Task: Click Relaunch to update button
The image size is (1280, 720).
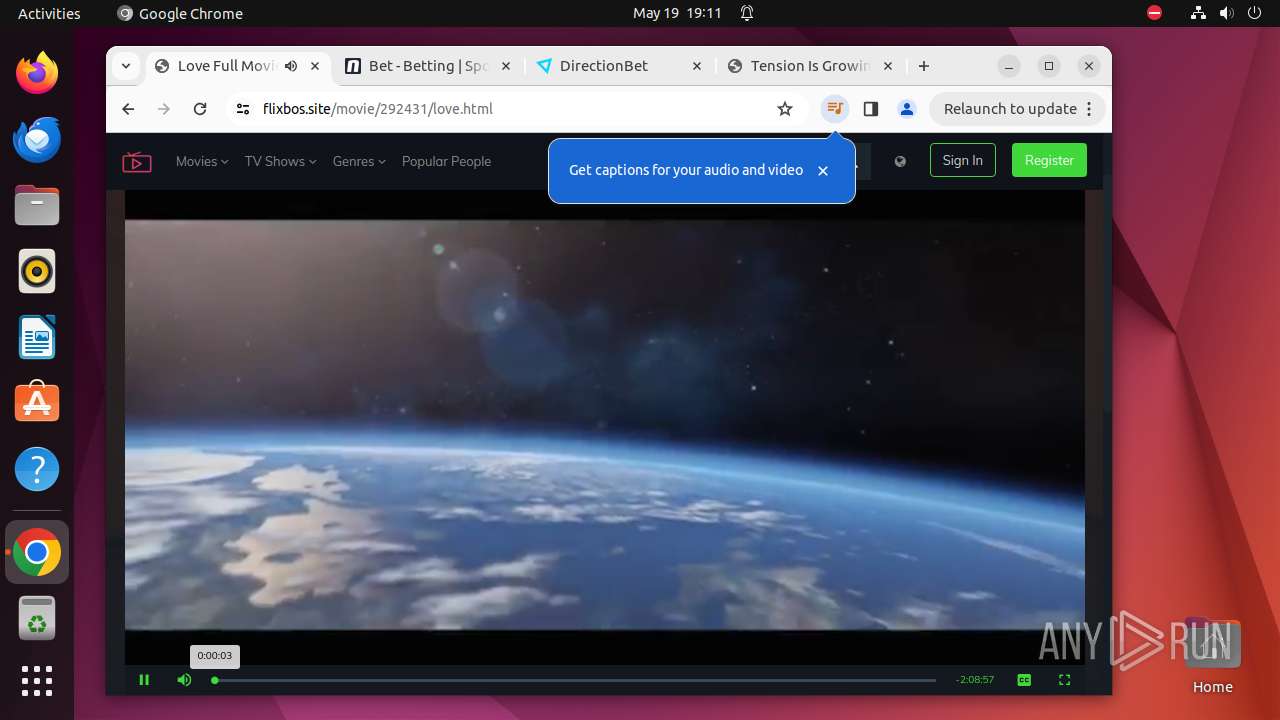Action: pos(1017,109)
